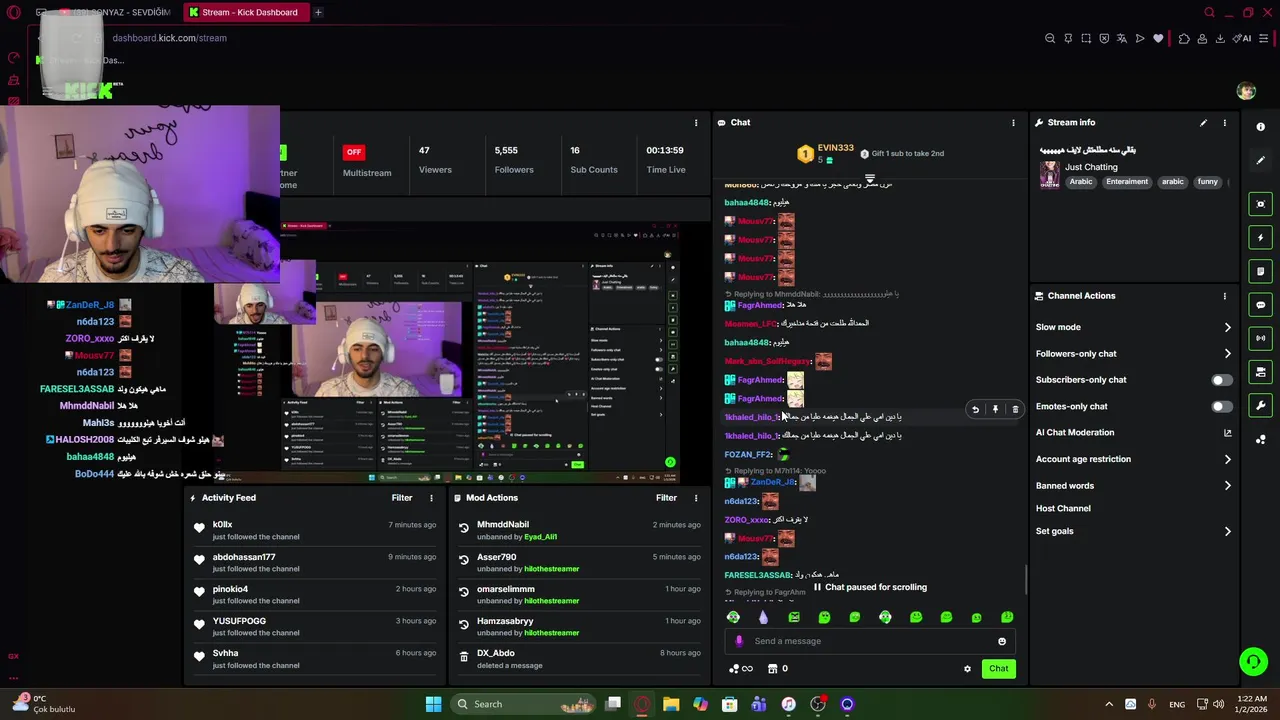
Task: Click the weather widget on taskbar
Action: (x=45, y=704)
